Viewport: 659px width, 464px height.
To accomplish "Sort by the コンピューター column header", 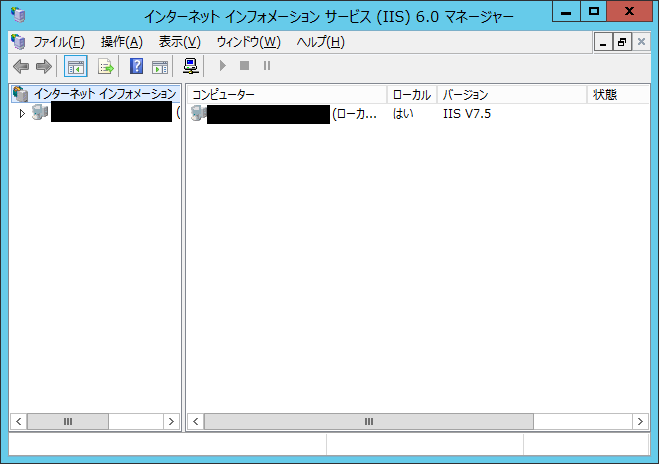I will 287,95.
